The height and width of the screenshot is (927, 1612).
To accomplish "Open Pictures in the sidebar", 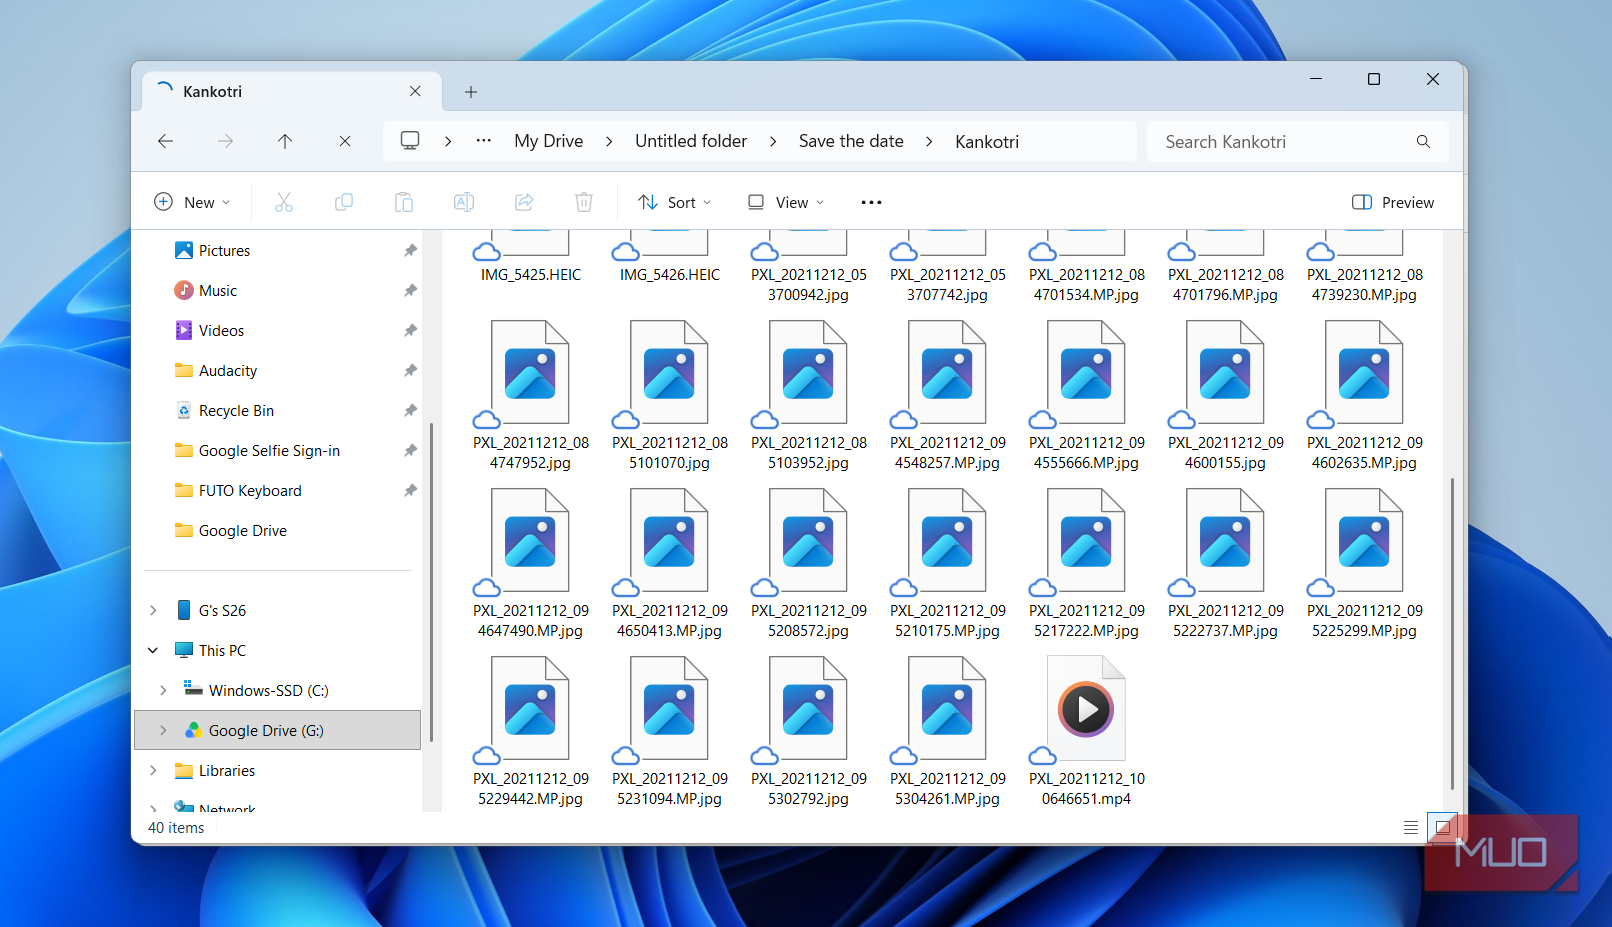I will click(x=224, y=250).
